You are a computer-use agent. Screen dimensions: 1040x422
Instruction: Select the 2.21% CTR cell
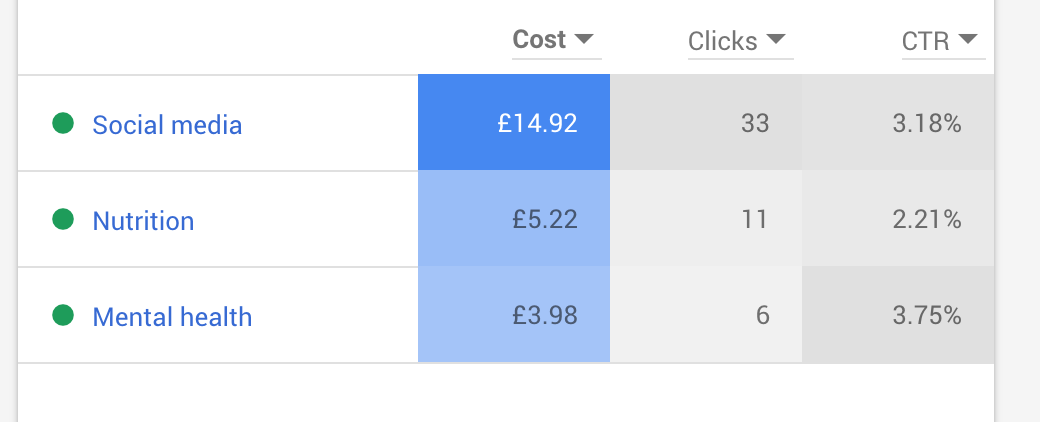(x=898, y=219)
